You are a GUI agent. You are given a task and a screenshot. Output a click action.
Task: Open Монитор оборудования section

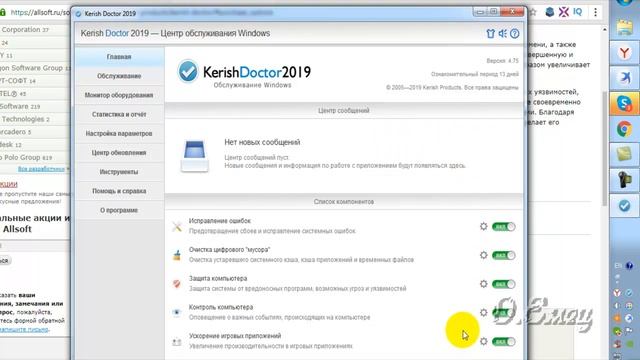point(119,95)
